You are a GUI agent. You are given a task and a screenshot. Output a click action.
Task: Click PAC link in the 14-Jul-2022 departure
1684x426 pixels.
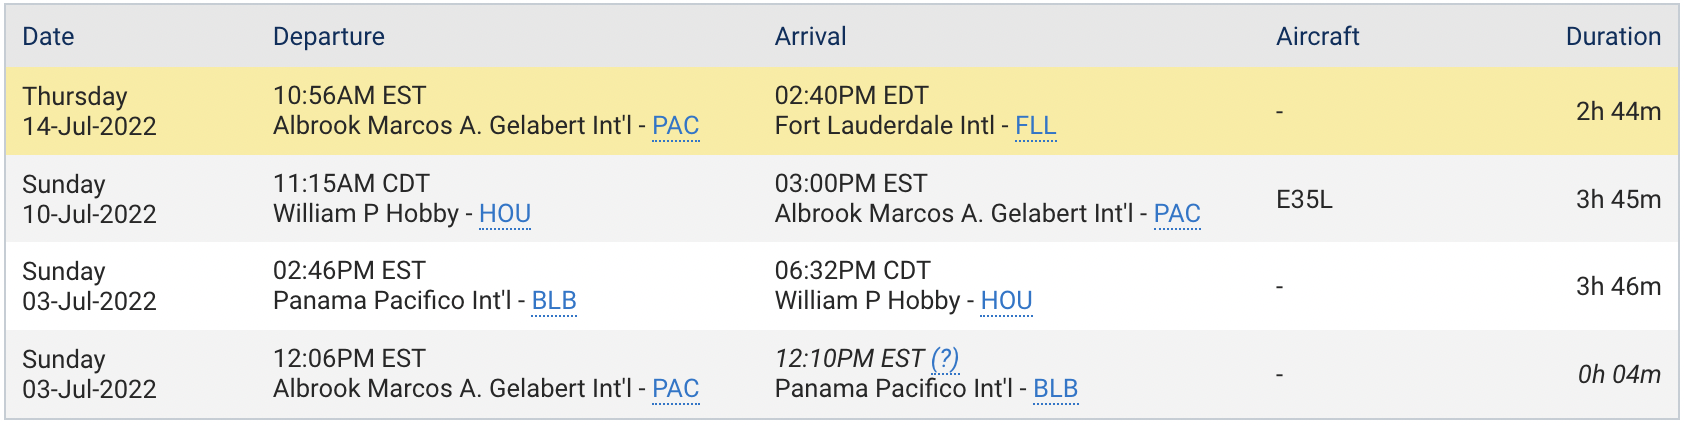[x=675, y=126]
